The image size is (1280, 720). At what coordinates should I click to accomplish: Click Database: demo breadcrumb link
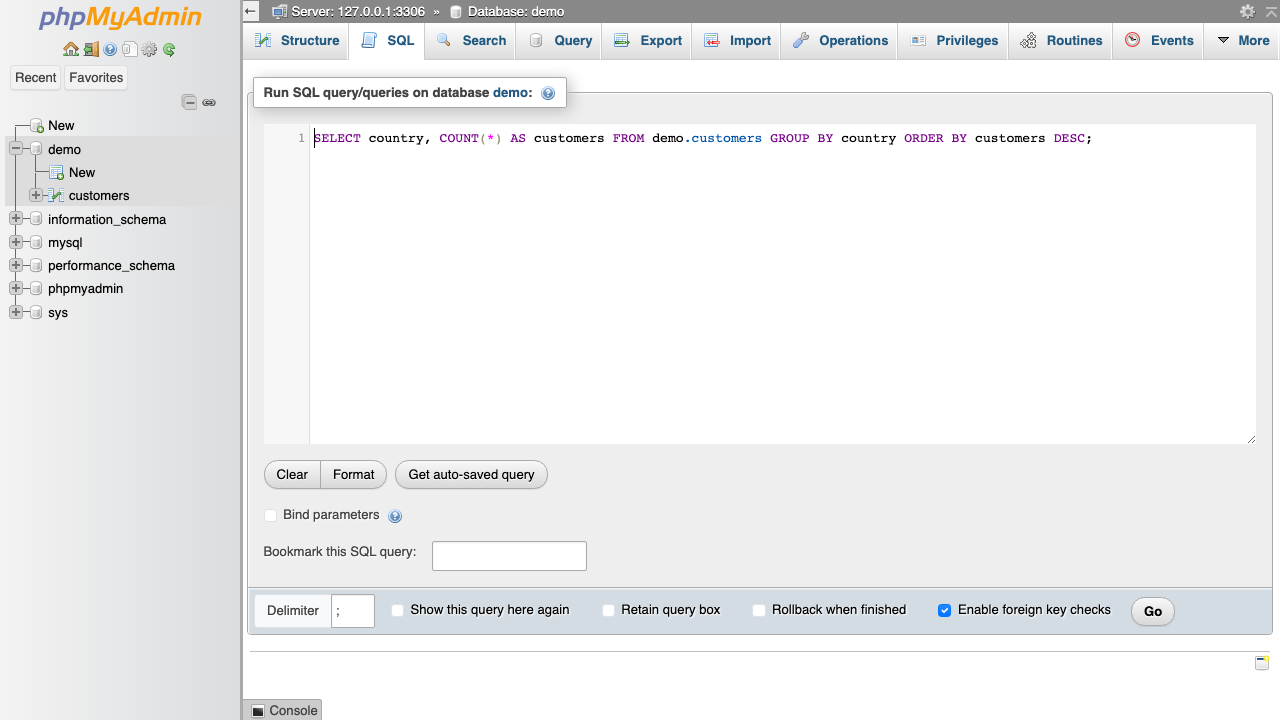click(515, 12)
